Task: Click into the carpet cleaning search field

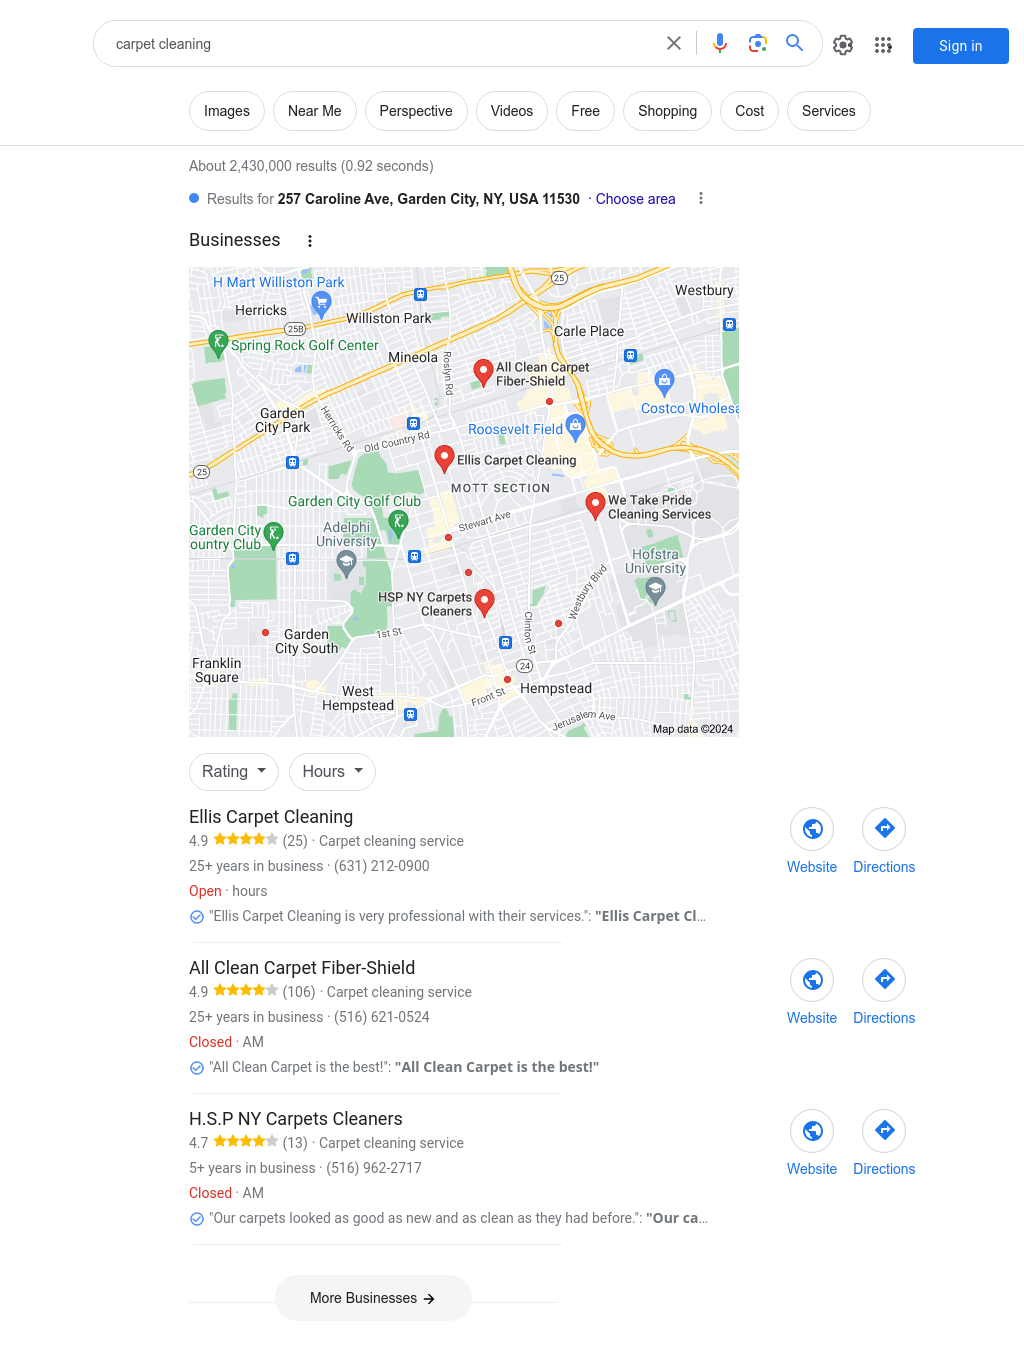Action: [380, 44]
